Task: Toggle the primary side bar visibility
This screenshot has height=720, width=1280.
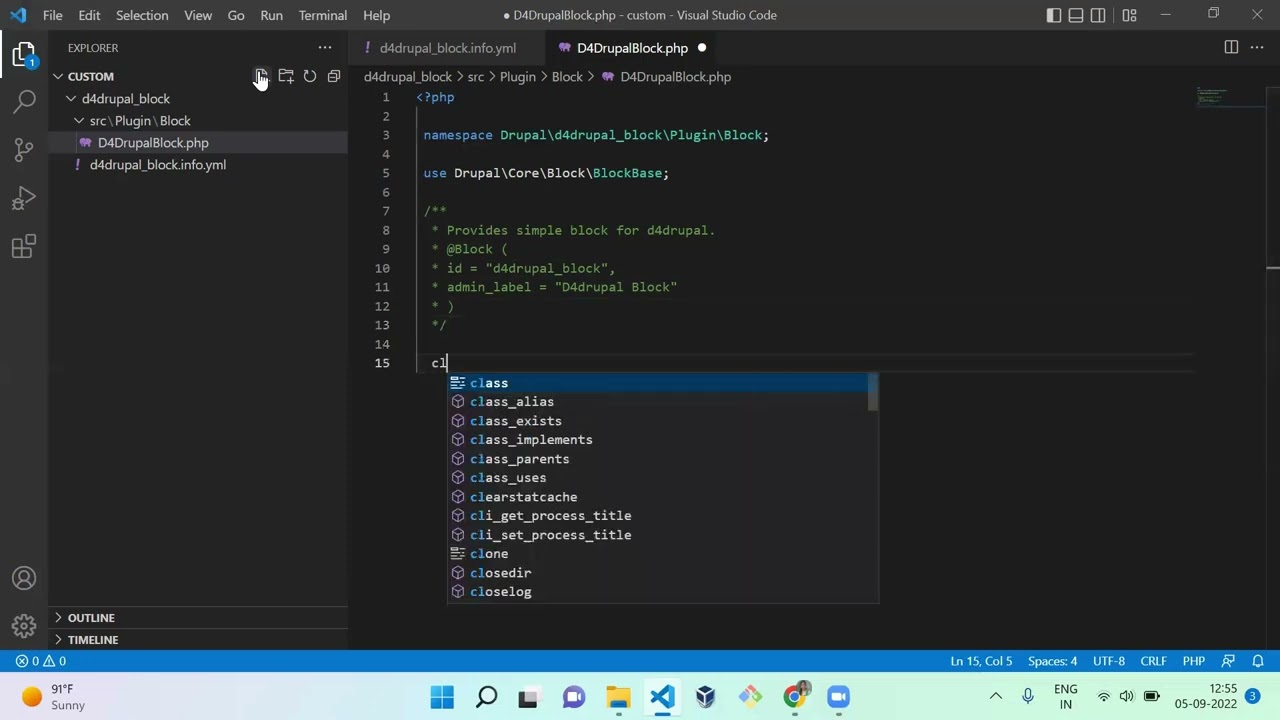Action: tap(1054, 15)
